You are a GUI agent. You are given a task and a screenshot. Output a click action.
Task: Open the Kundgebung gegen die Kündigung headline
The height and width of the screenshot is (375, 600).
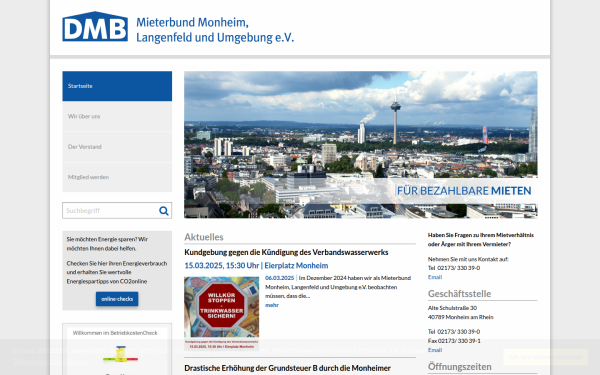pos(286,252)
